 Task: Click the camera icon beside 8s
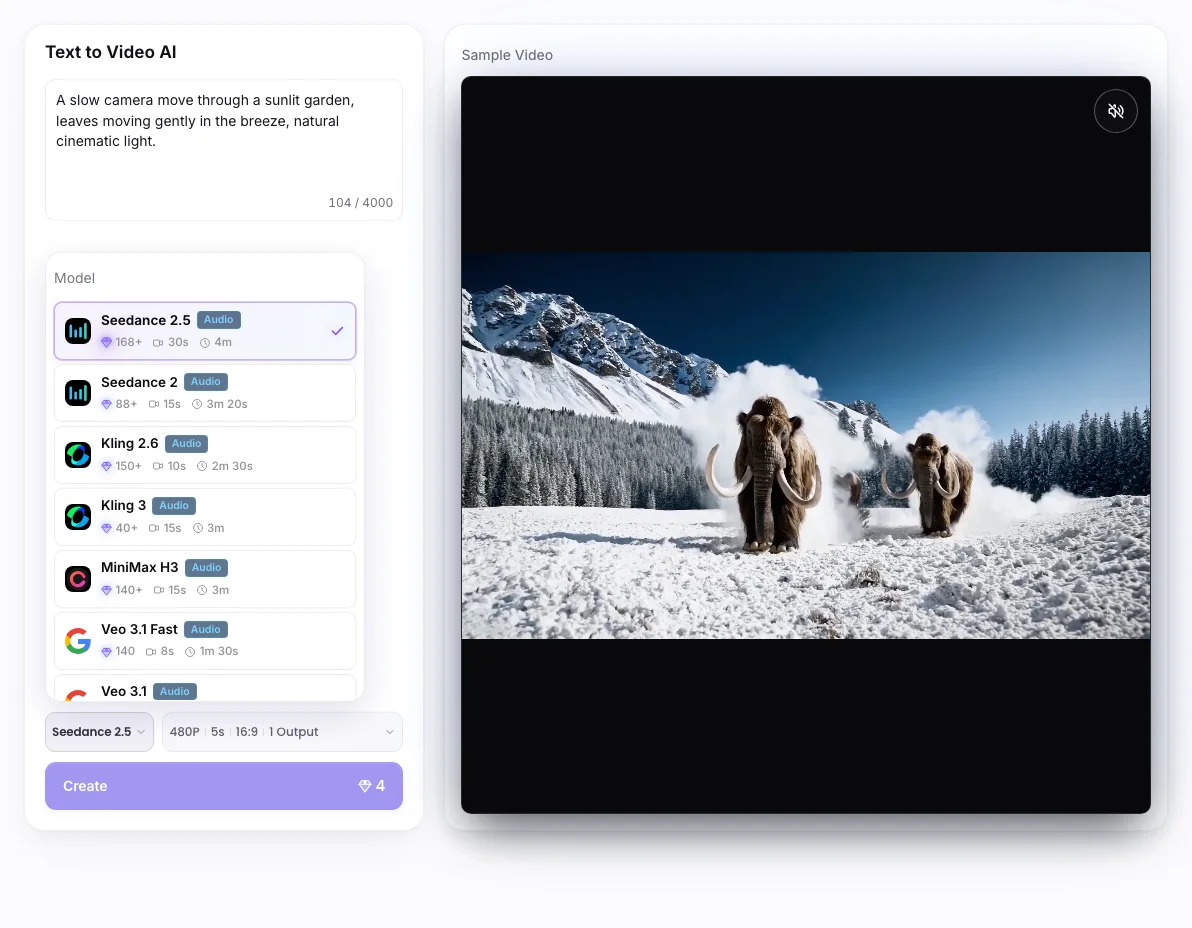point(151,651)
